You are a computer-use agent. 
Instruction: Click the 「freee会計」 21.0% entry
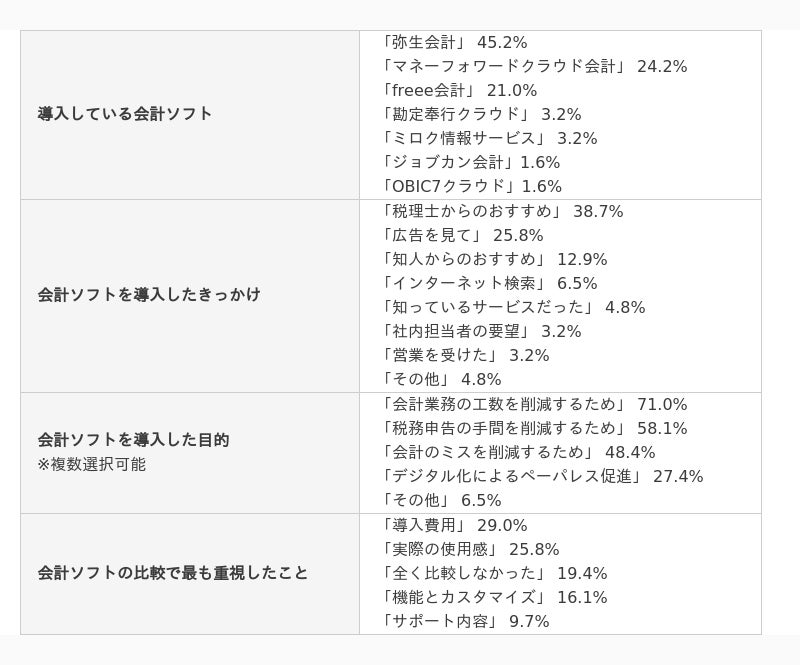coord(459,90)
